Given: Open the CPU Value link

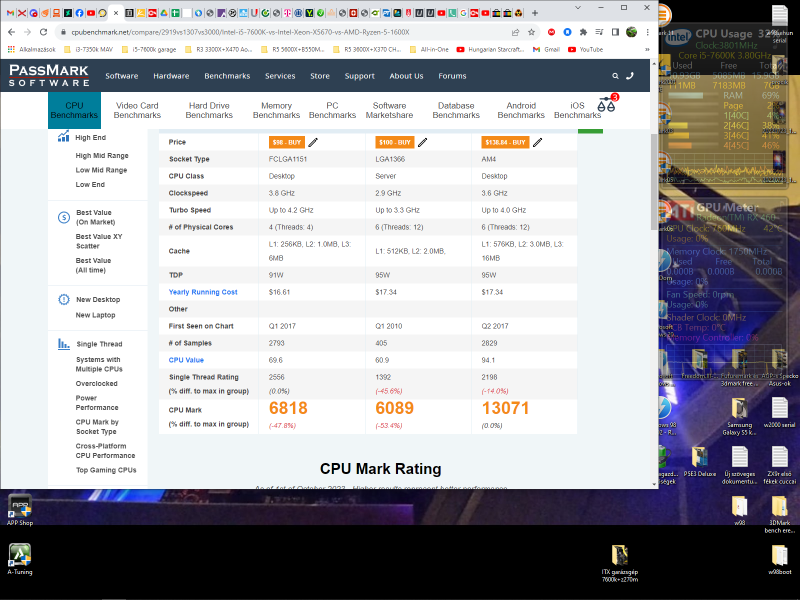Looking at the screenshot, I should [x=186, y=360].
